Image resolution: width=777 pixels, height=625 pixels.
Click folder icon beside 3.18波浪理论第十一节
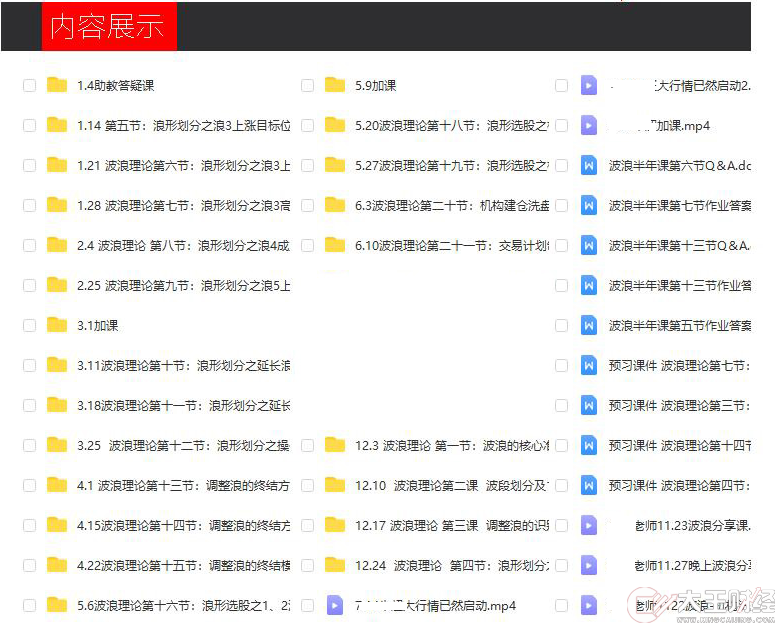56,405
